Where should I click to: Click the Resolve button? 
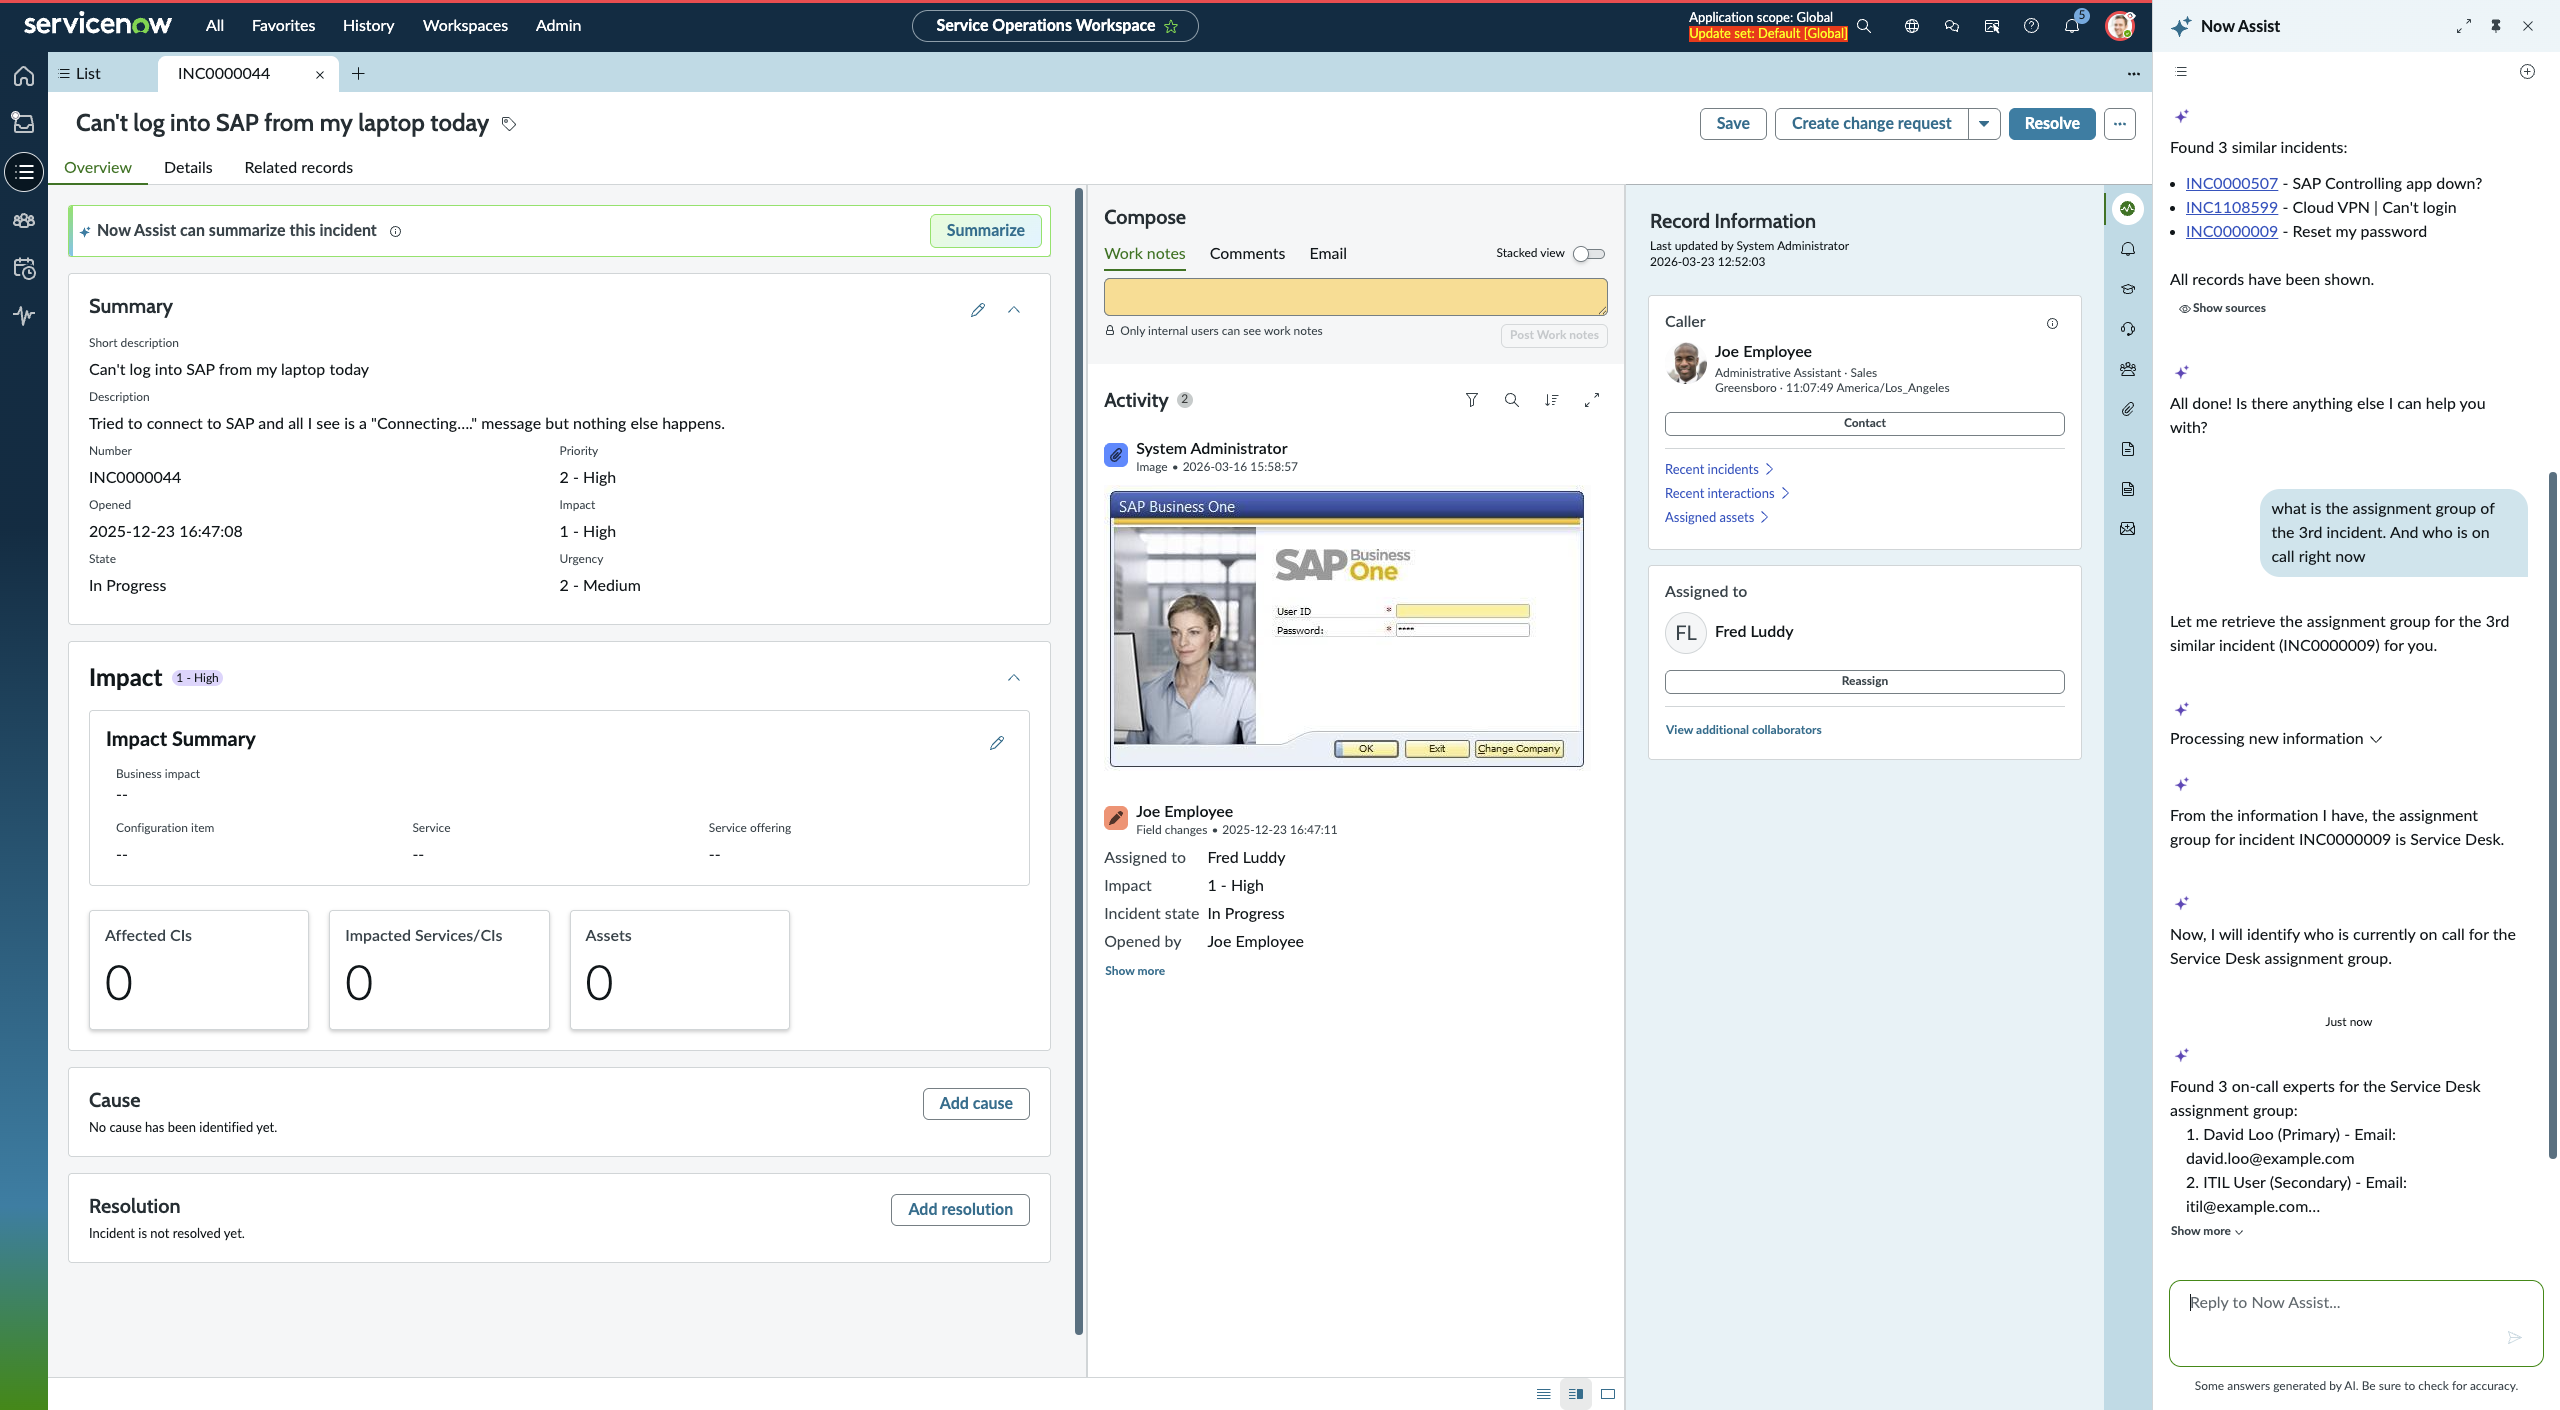pos(2052,124)
